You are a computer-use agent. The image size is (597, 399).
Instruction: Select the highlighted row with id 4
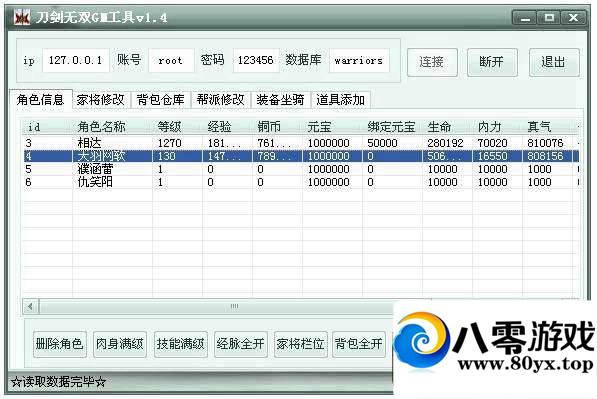(x=301, y=156)
